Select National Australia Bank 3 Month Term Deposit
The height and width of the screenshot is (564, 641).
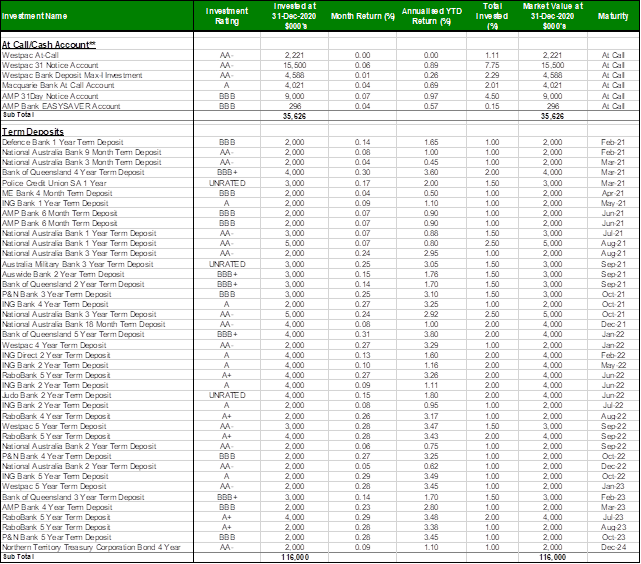(x=81, y=162)
